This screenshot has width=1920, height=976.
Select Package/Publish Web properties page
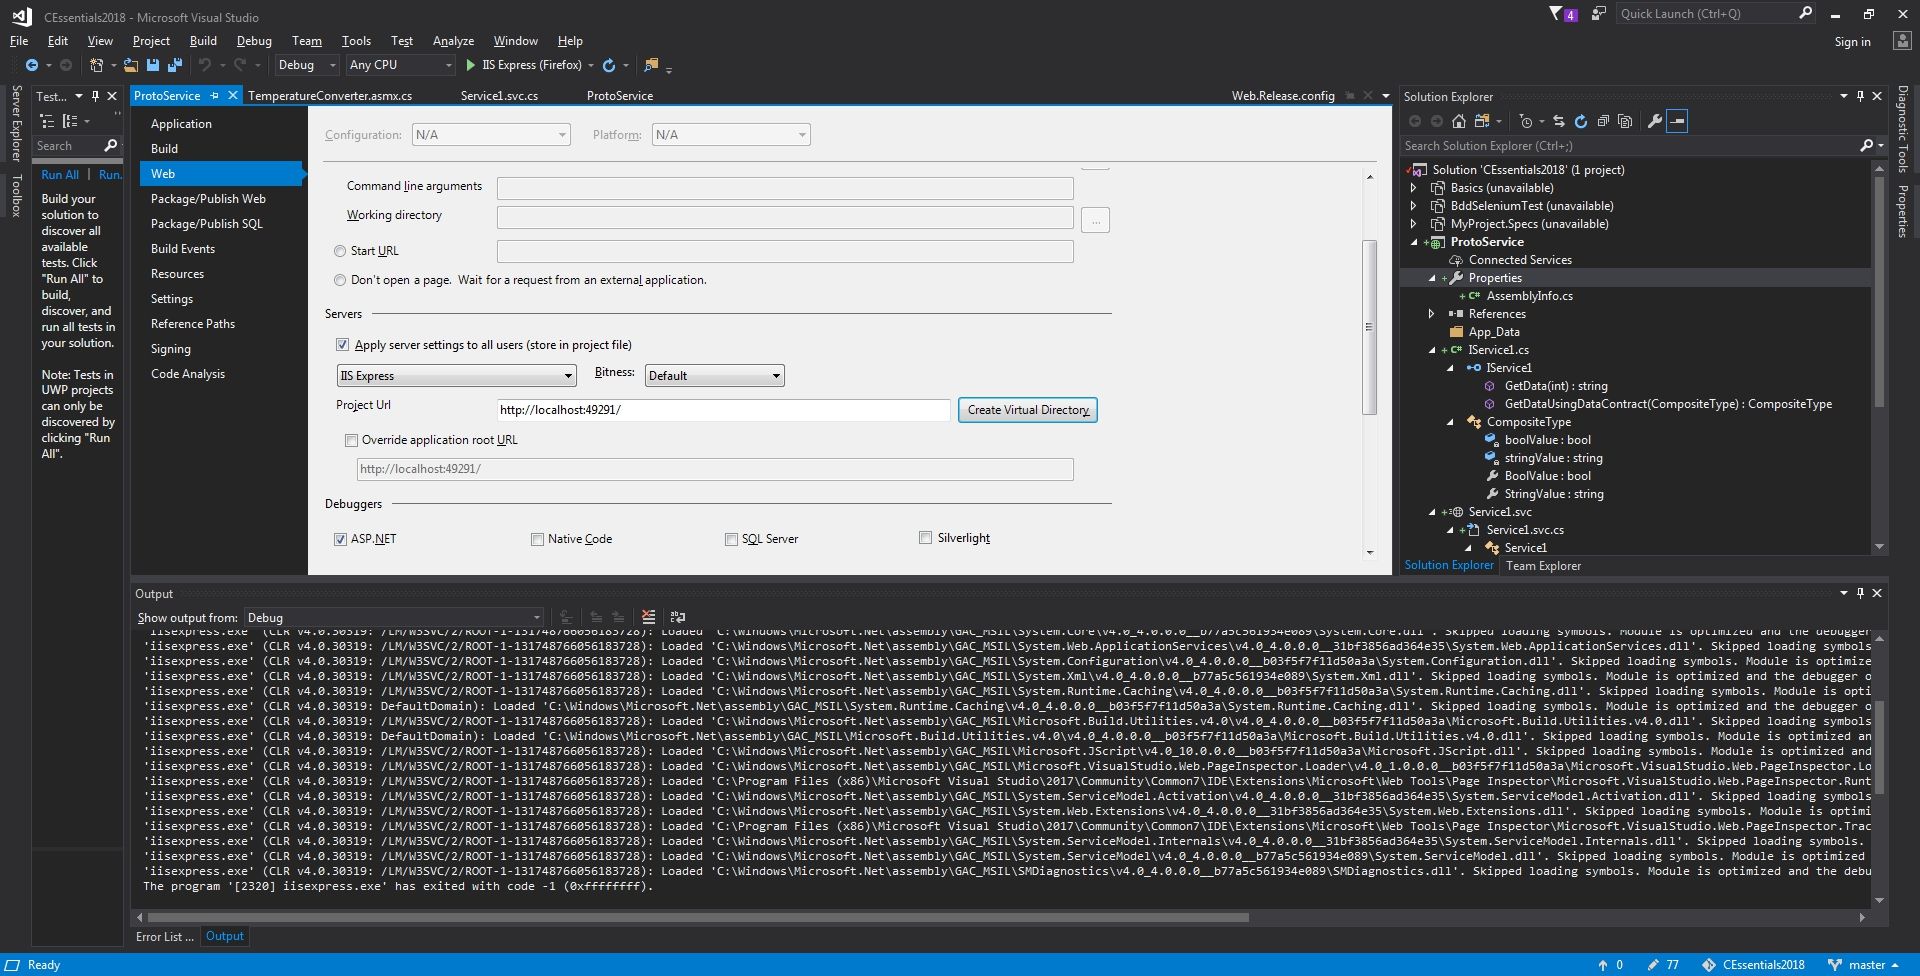pyautogui.click(x=208, y=199)
